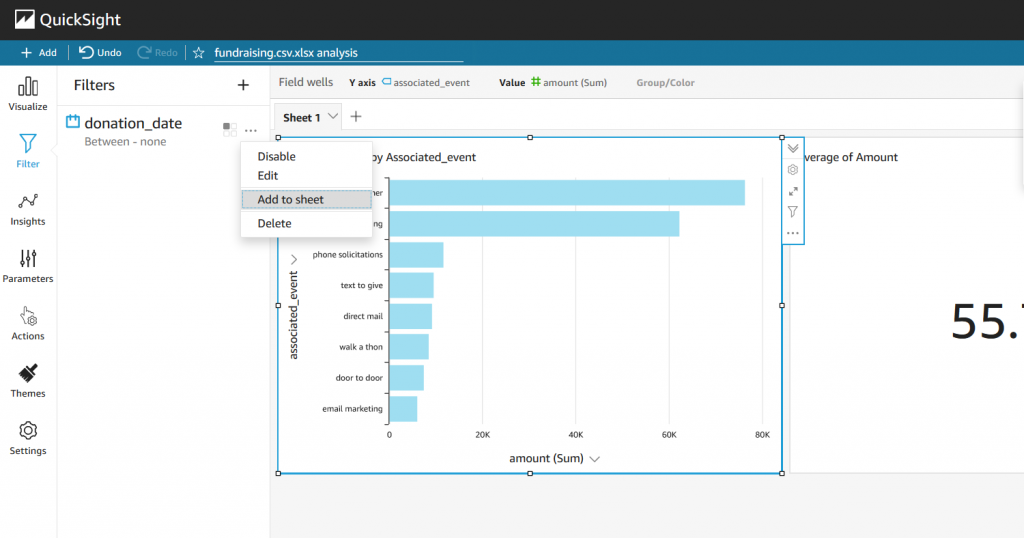
Task: Add a new sheet with plus icon
Action: click(x=356, y=117)
